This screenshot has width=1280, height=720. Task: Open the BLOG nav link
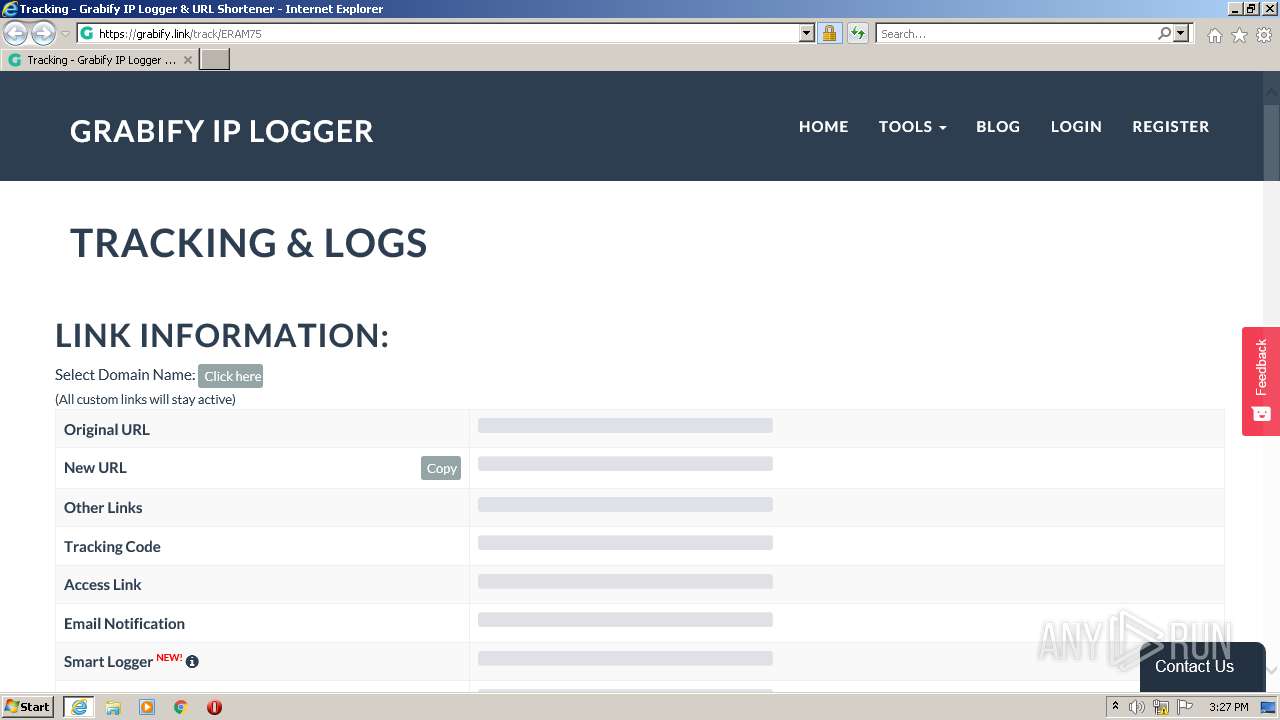point(998,126)
